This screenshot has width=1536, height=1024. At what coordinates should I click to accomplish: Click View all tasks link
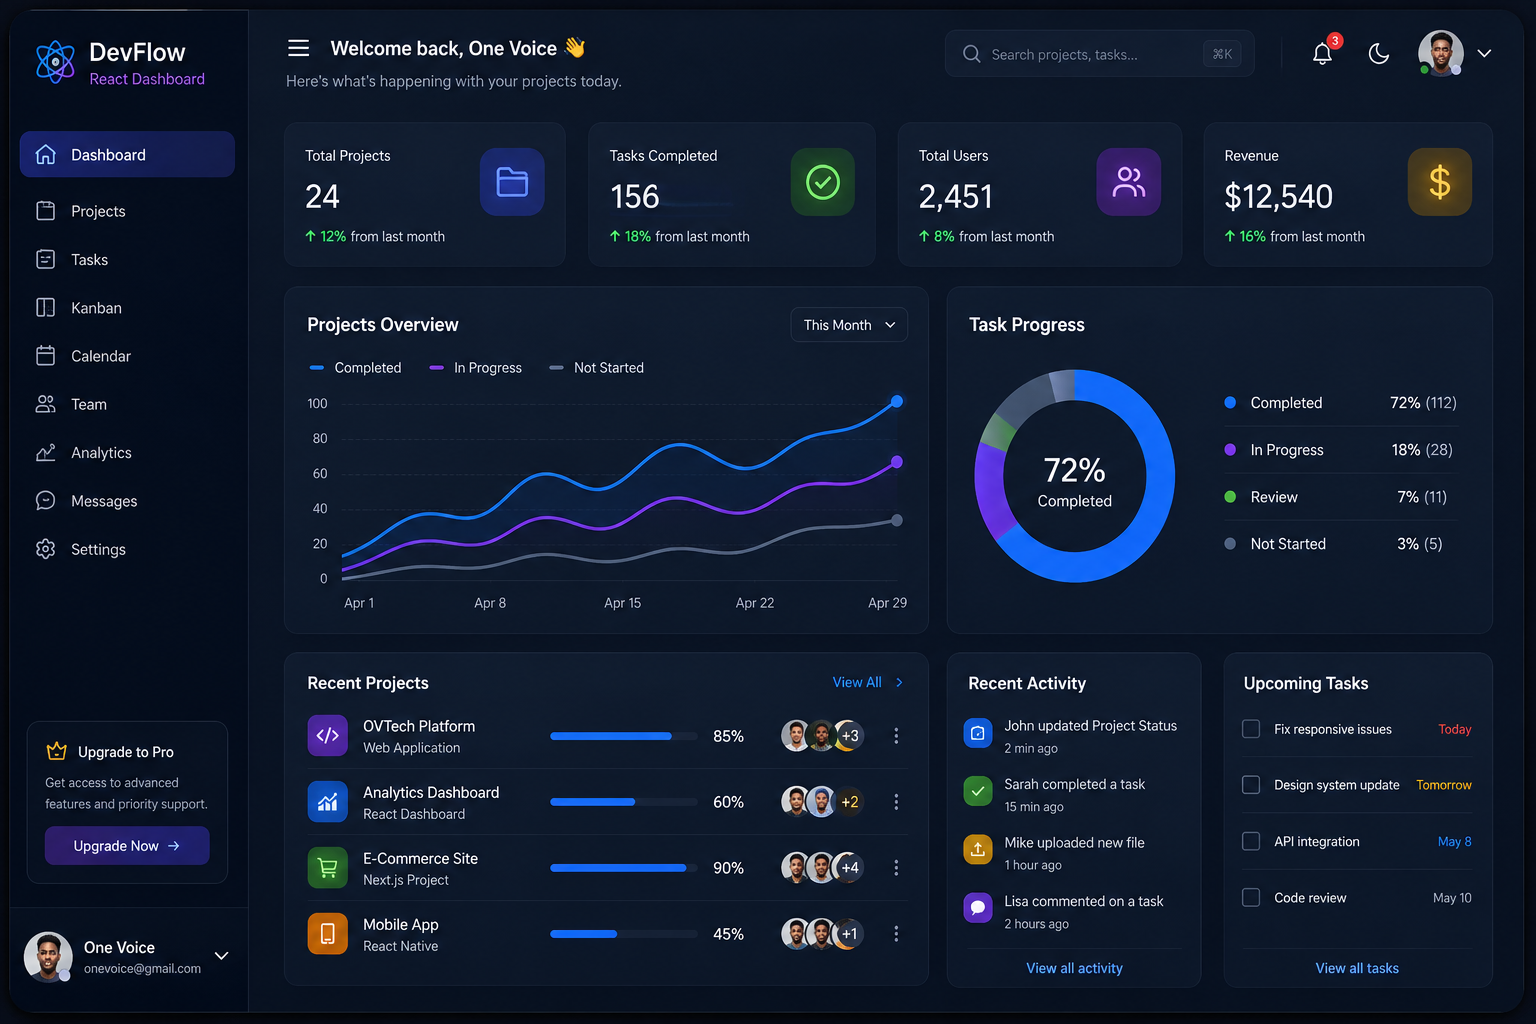pyautogui.click(x=1357, y=968)
